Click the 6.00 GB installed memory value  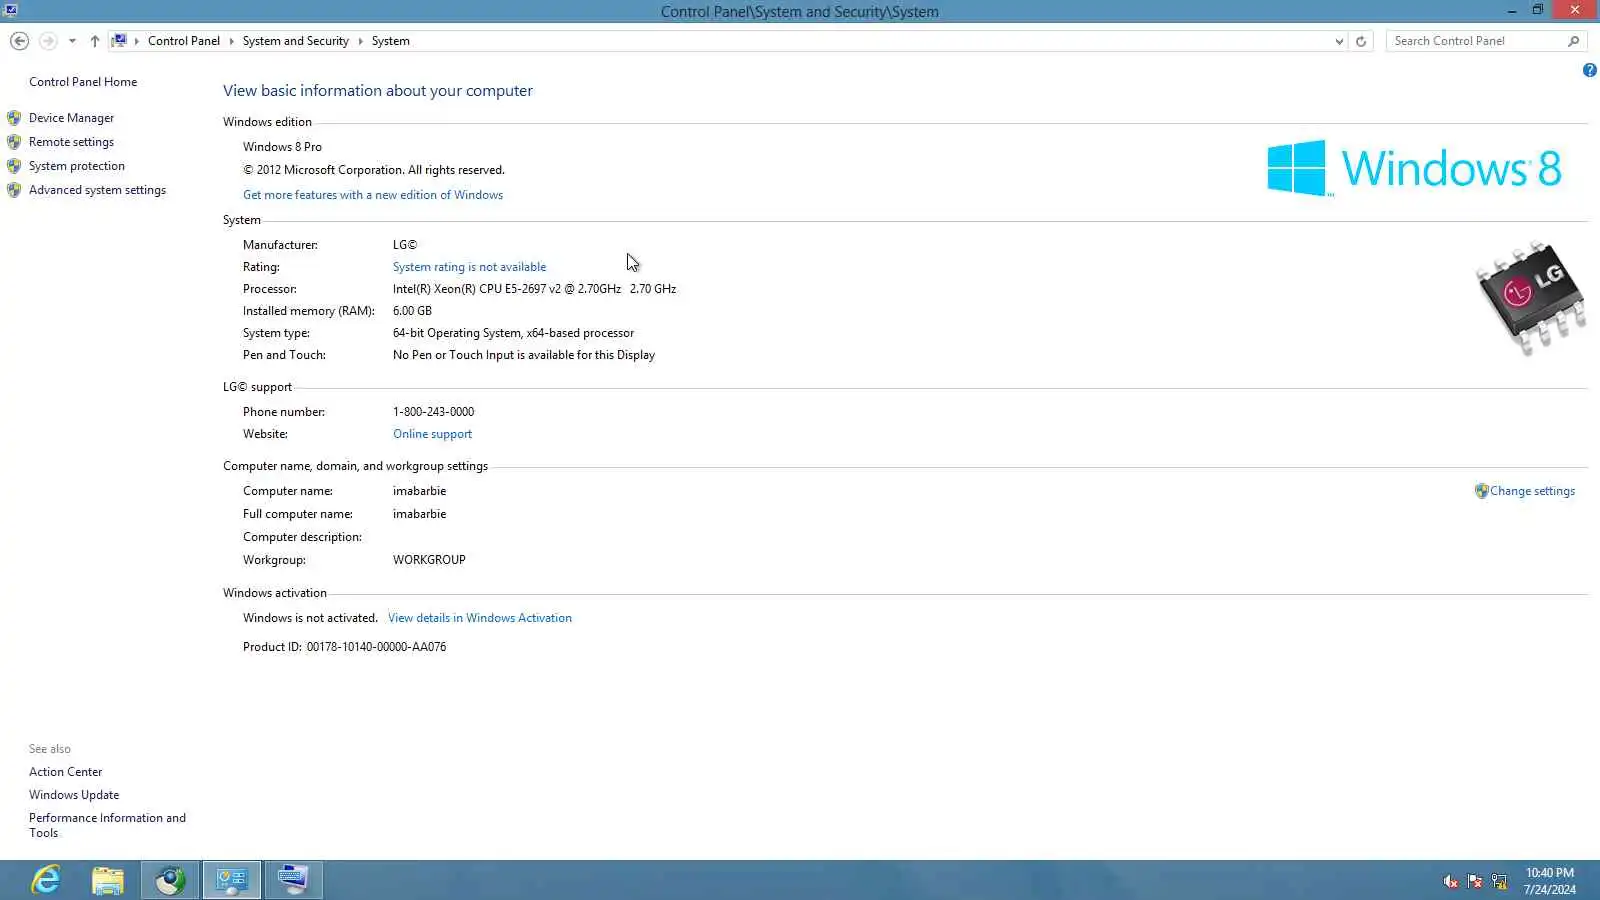coord(412,311)
